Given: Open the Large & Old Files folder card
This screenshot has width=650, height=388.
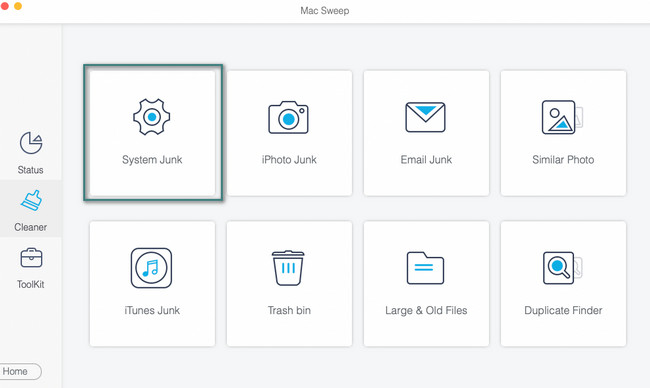Looking at the screenshot, I should pyautogui.click(x=426, y=284).
